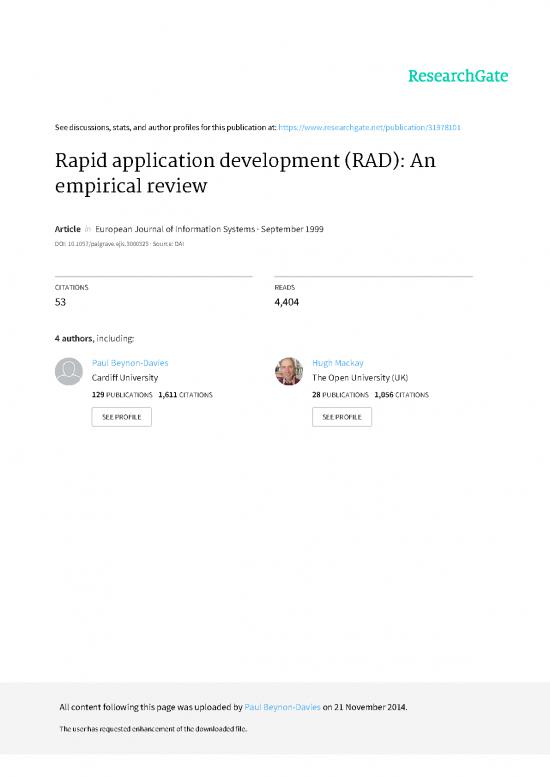
Task: Click Hugh Mackay profile photo
Action: (x=289, y=372)
